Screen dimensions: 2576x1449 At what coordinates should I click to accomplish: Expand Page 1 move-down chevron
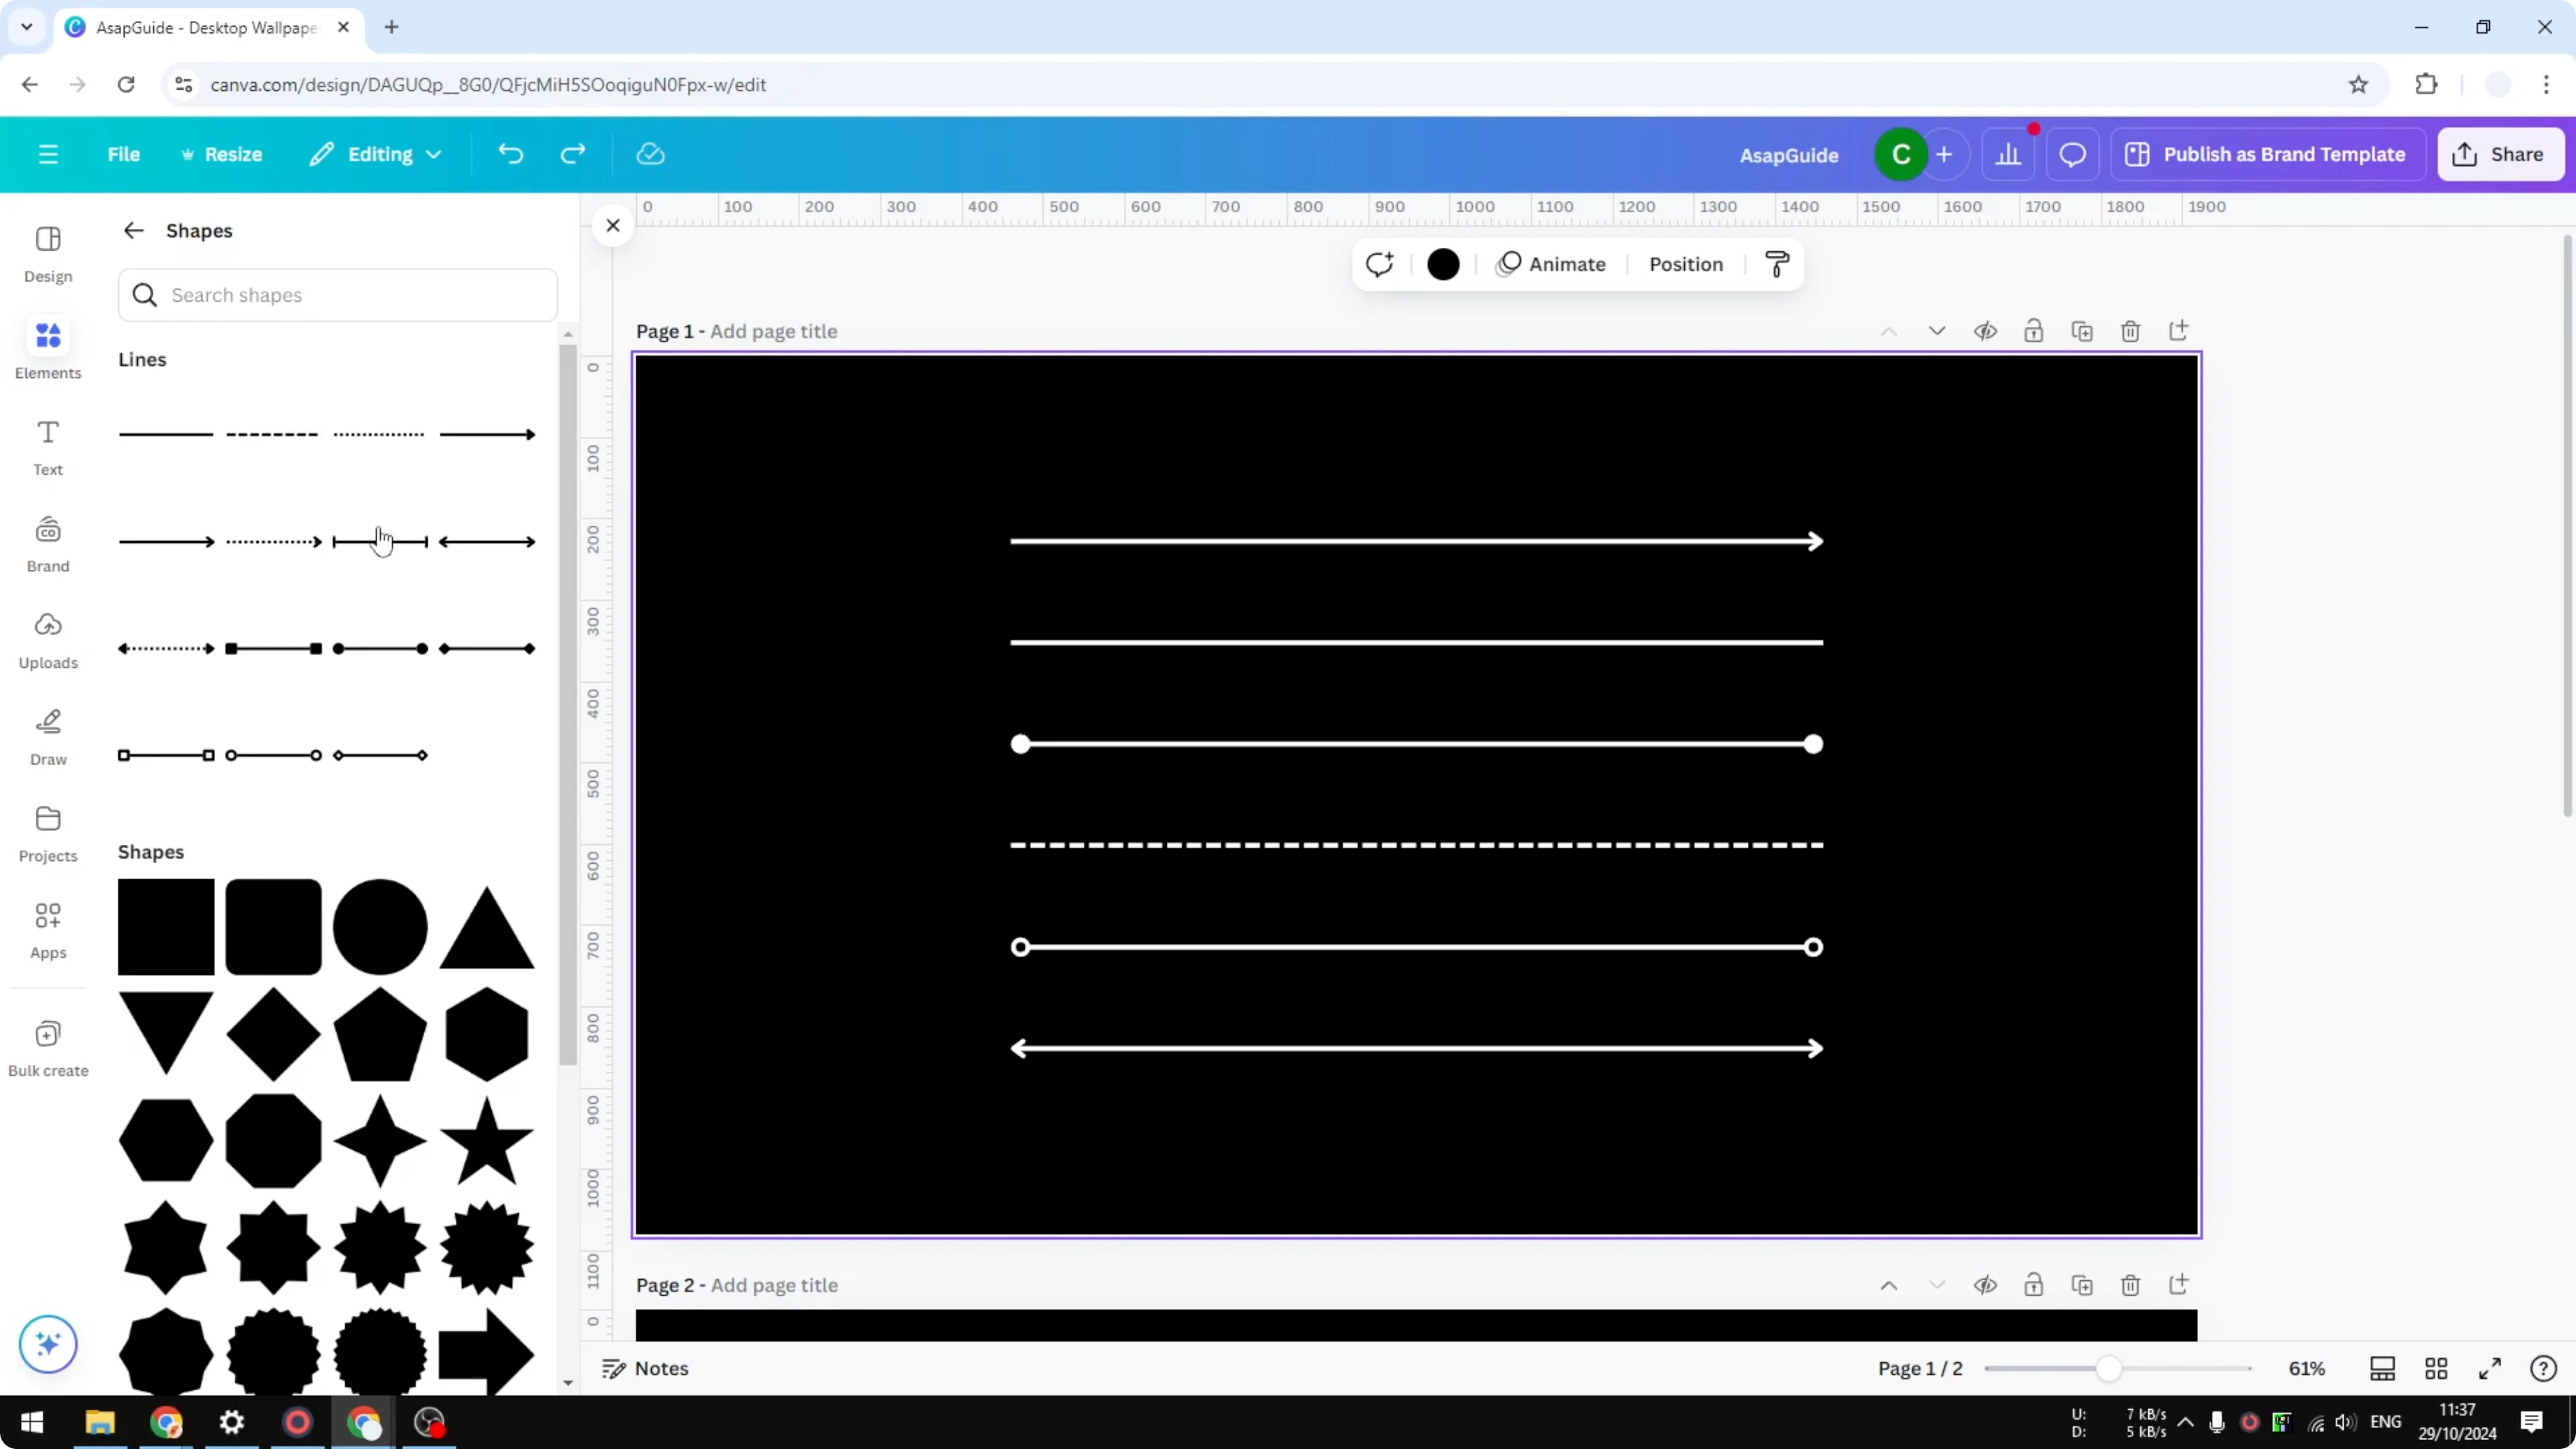tap(1937, 331)
